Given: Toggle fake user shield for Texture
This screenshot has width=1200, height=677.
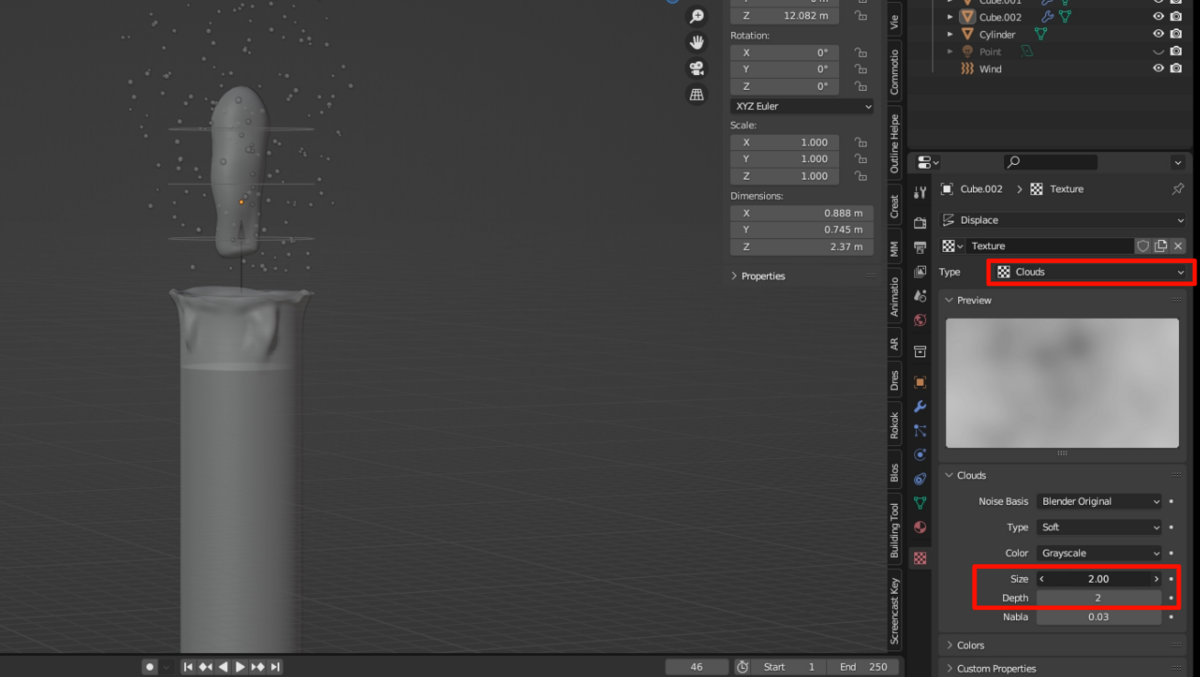Looking at the screenshot, I should pos(1143,246).
